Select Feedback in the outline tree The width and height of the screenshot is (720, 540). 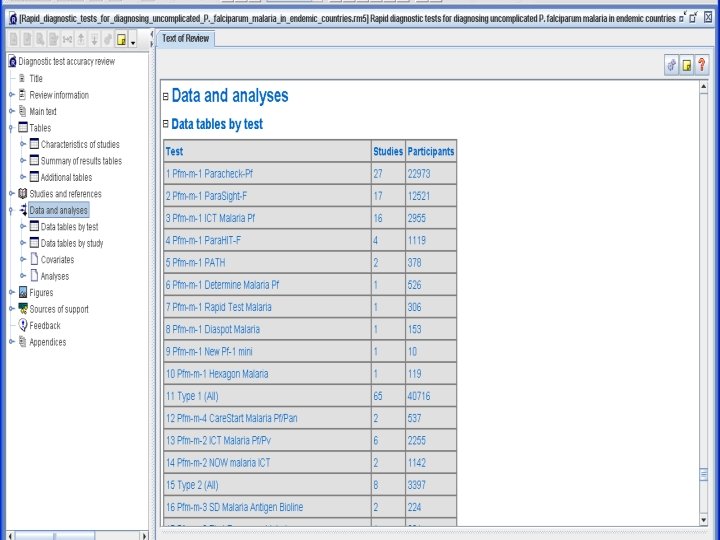pos(45,326)
